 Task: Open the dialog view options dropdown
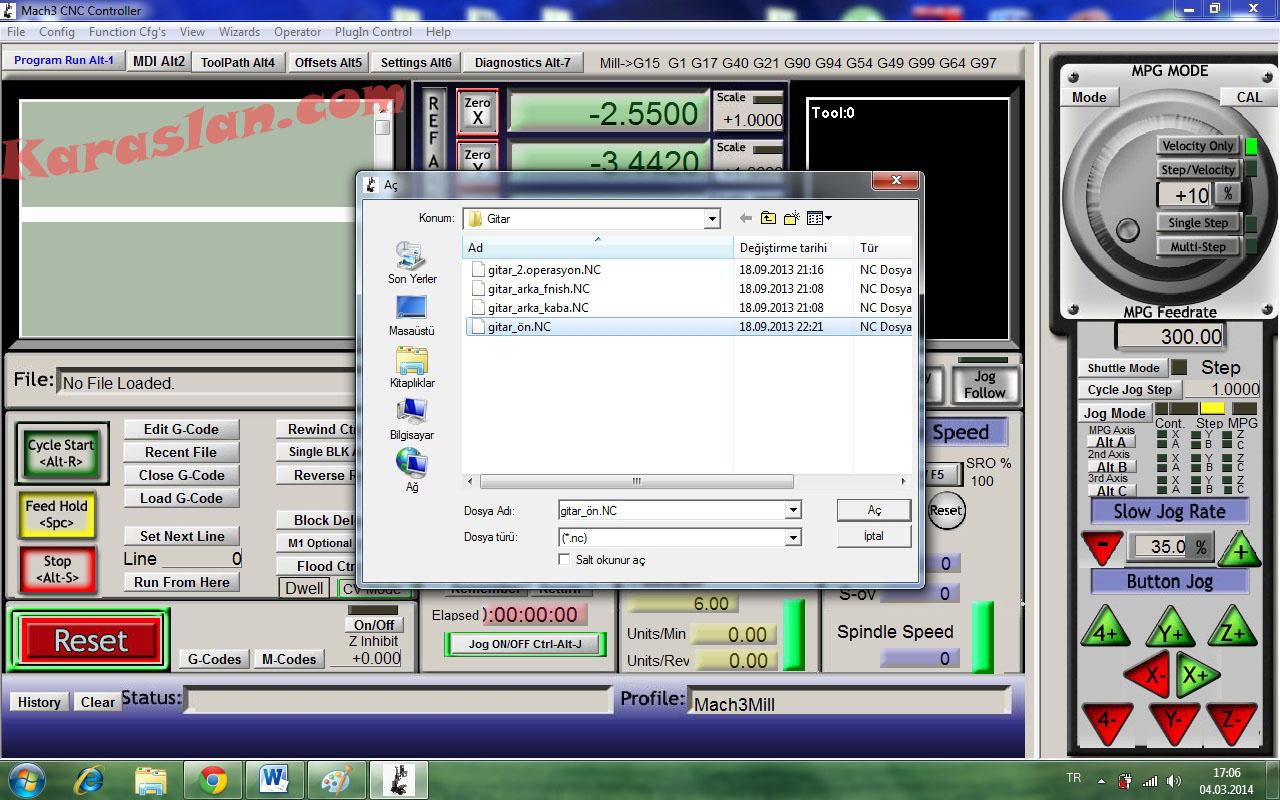tap(820, 218)
